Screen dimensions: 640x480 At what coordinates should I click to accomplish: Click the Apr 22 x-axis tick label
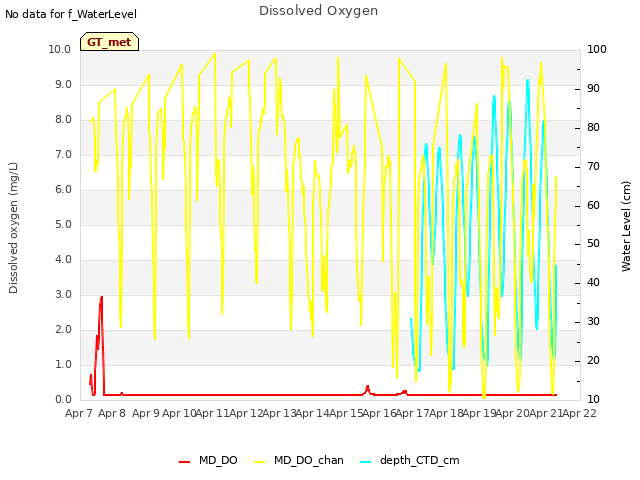[579, 413]
